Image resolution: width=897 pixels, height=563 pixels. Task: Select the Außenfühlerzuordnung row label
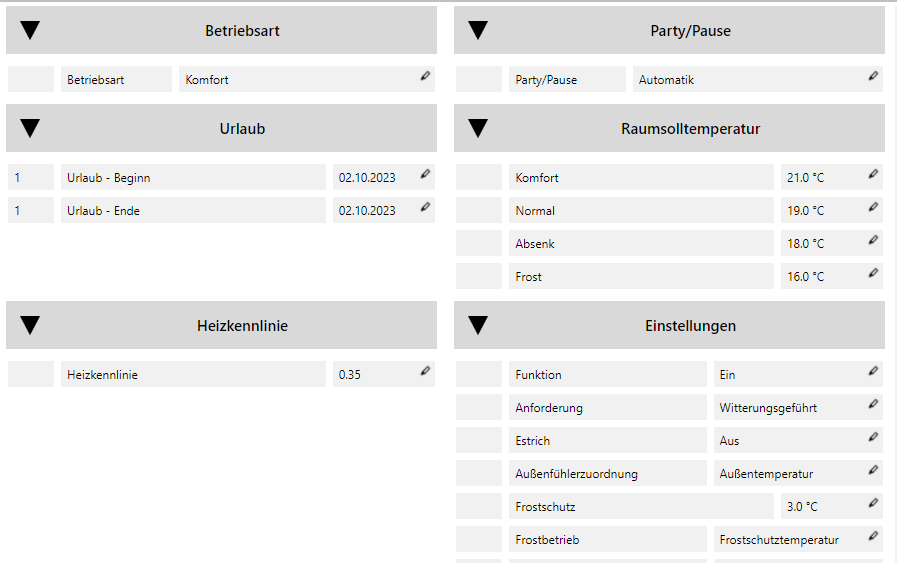[607, 474]
